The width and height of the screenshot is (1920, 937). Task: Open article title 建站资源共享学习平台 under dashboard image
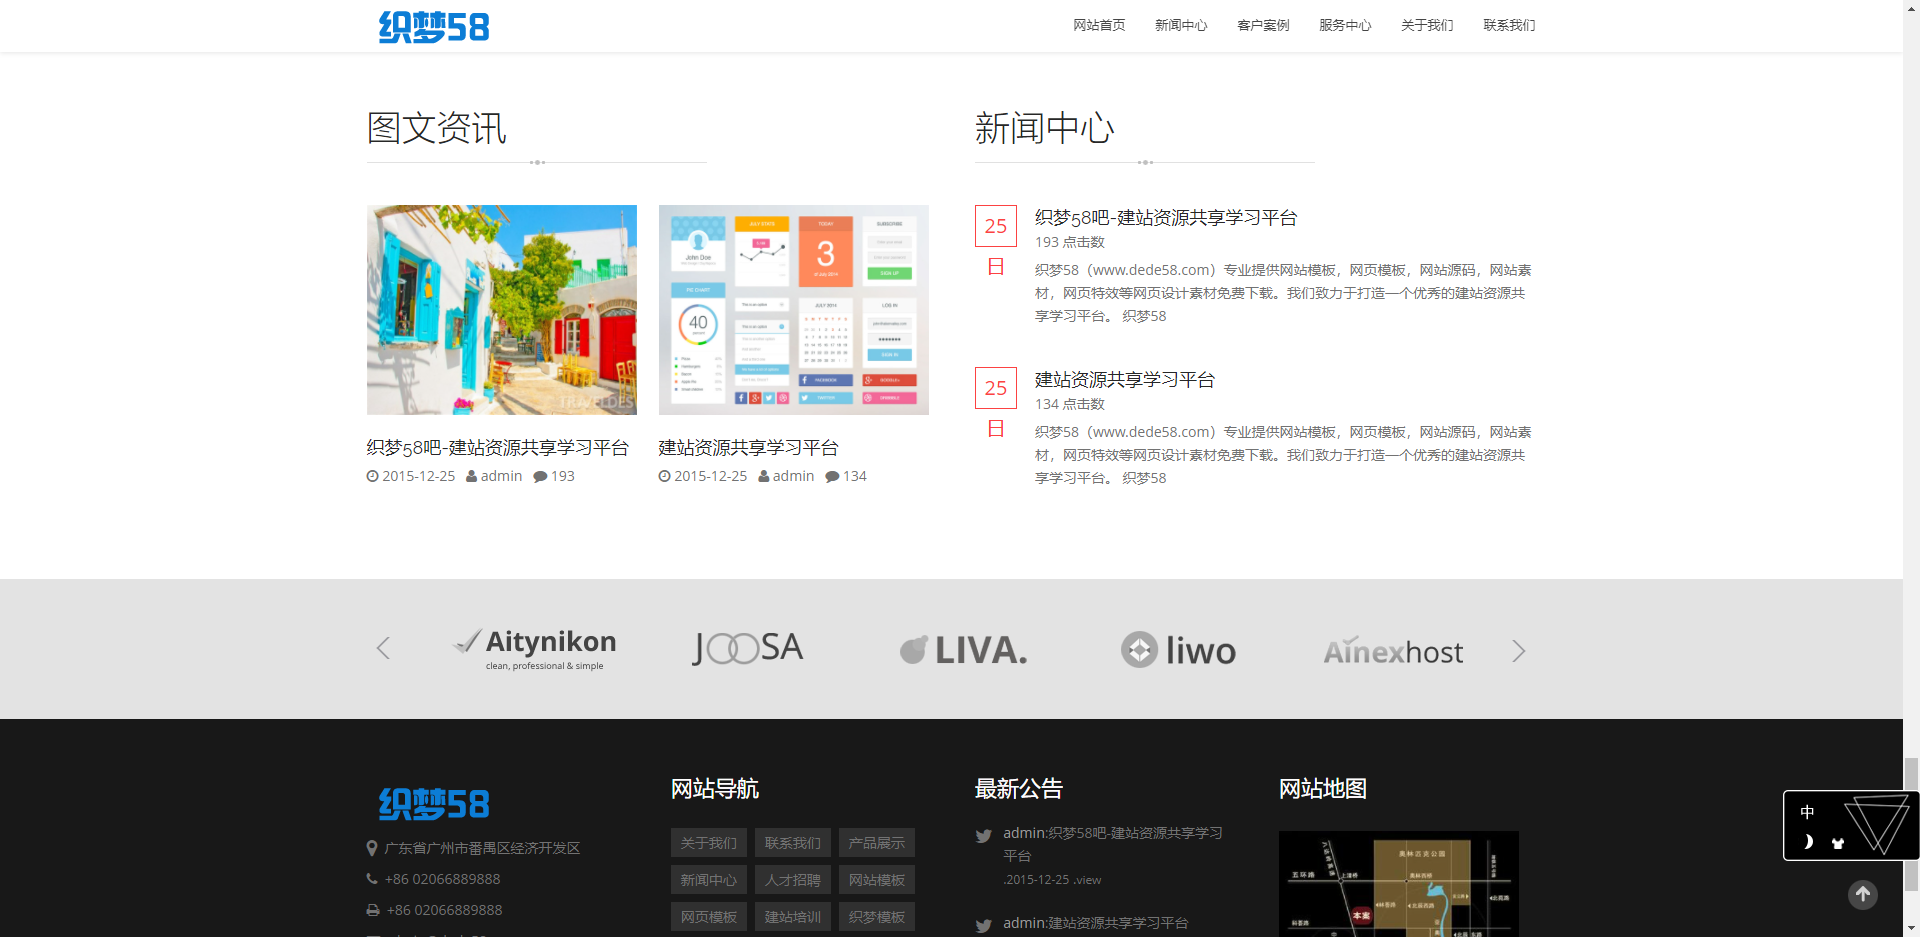[x=749, y=448]
